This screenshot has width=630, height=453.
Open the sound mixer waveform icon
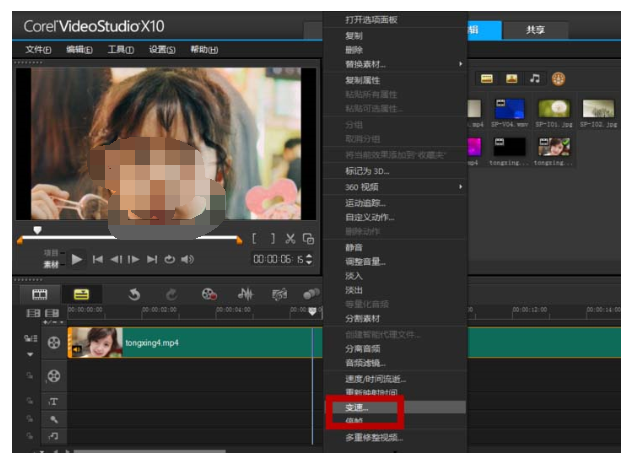point(245,295)
